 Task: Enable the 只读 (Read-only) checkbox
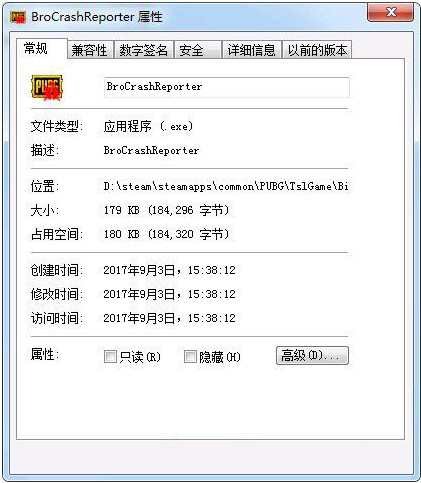(110, 356)
